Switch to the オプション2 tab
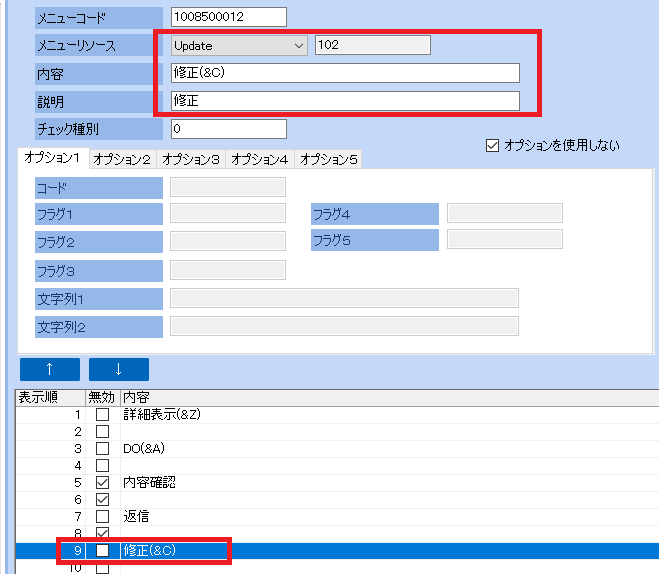 (122, 159)
